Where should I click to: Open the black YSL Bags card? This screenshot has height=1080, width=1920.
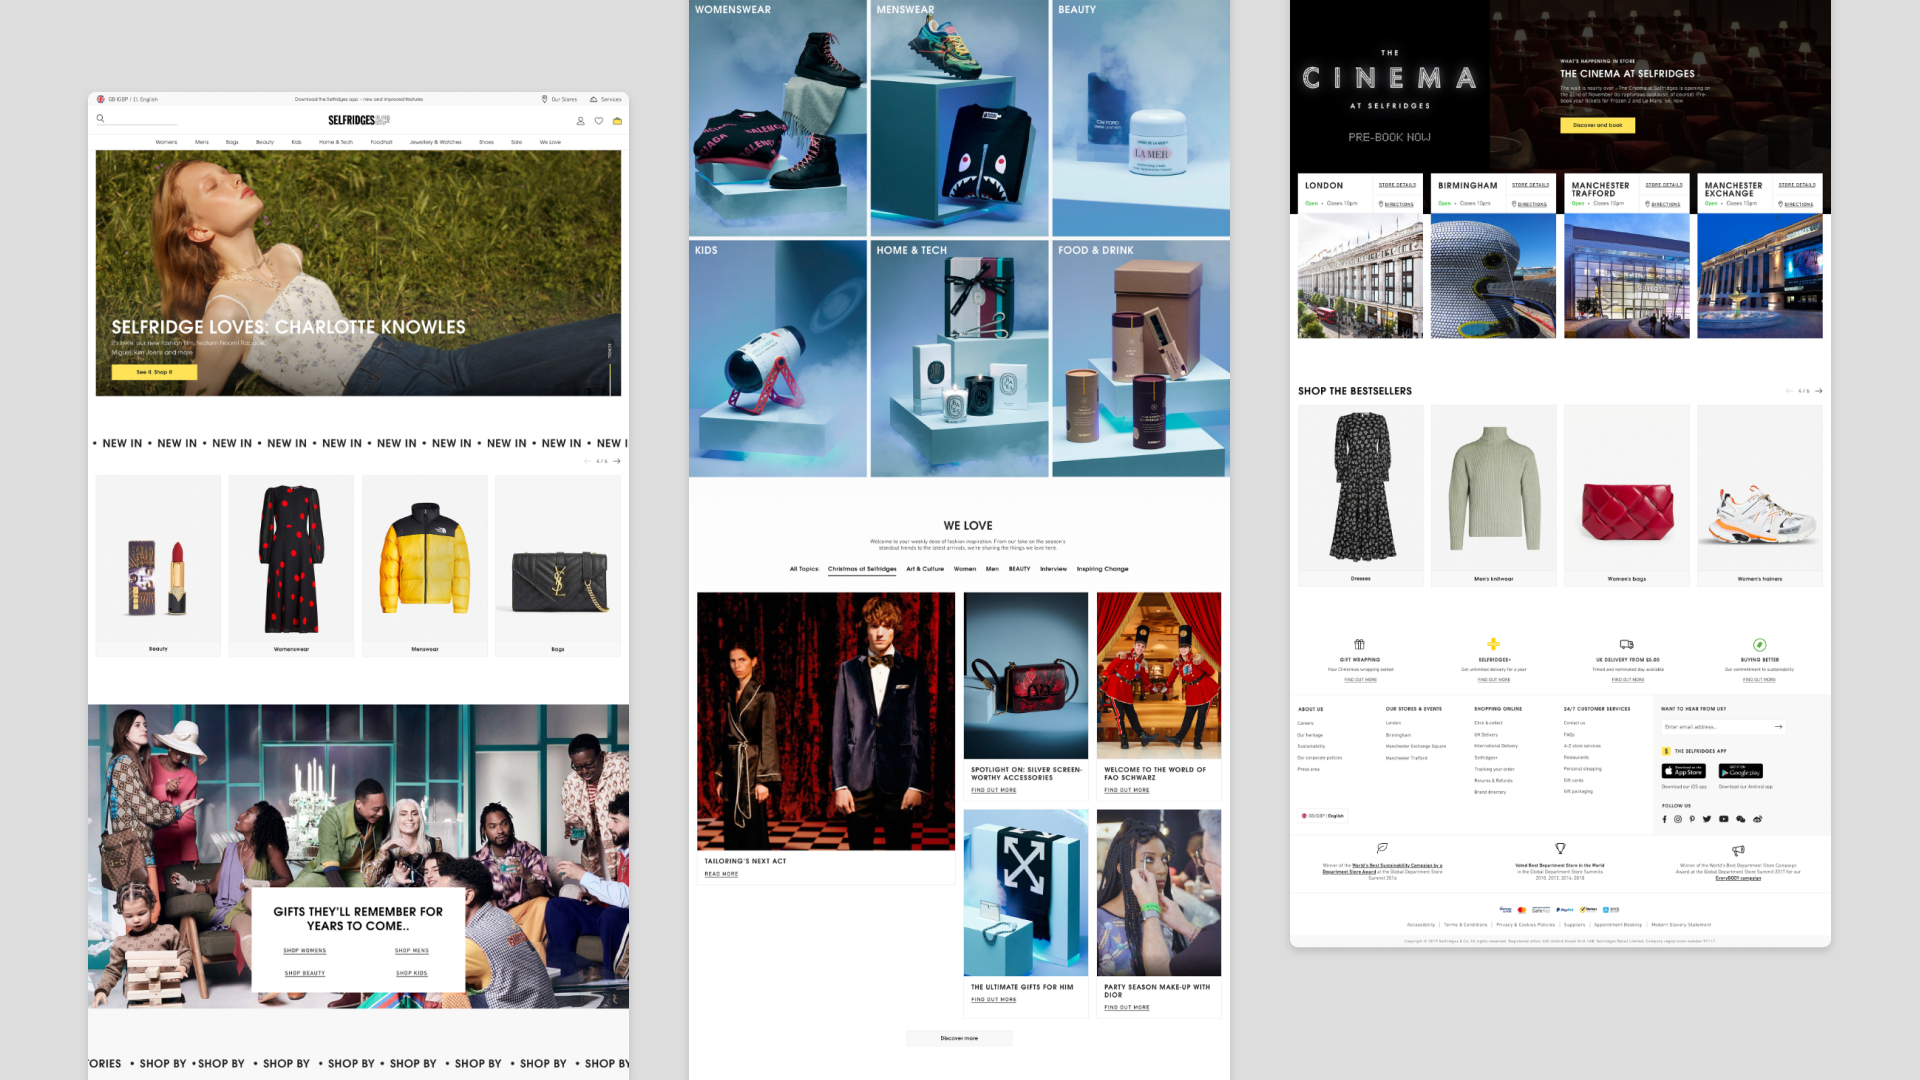pos(558,565)
